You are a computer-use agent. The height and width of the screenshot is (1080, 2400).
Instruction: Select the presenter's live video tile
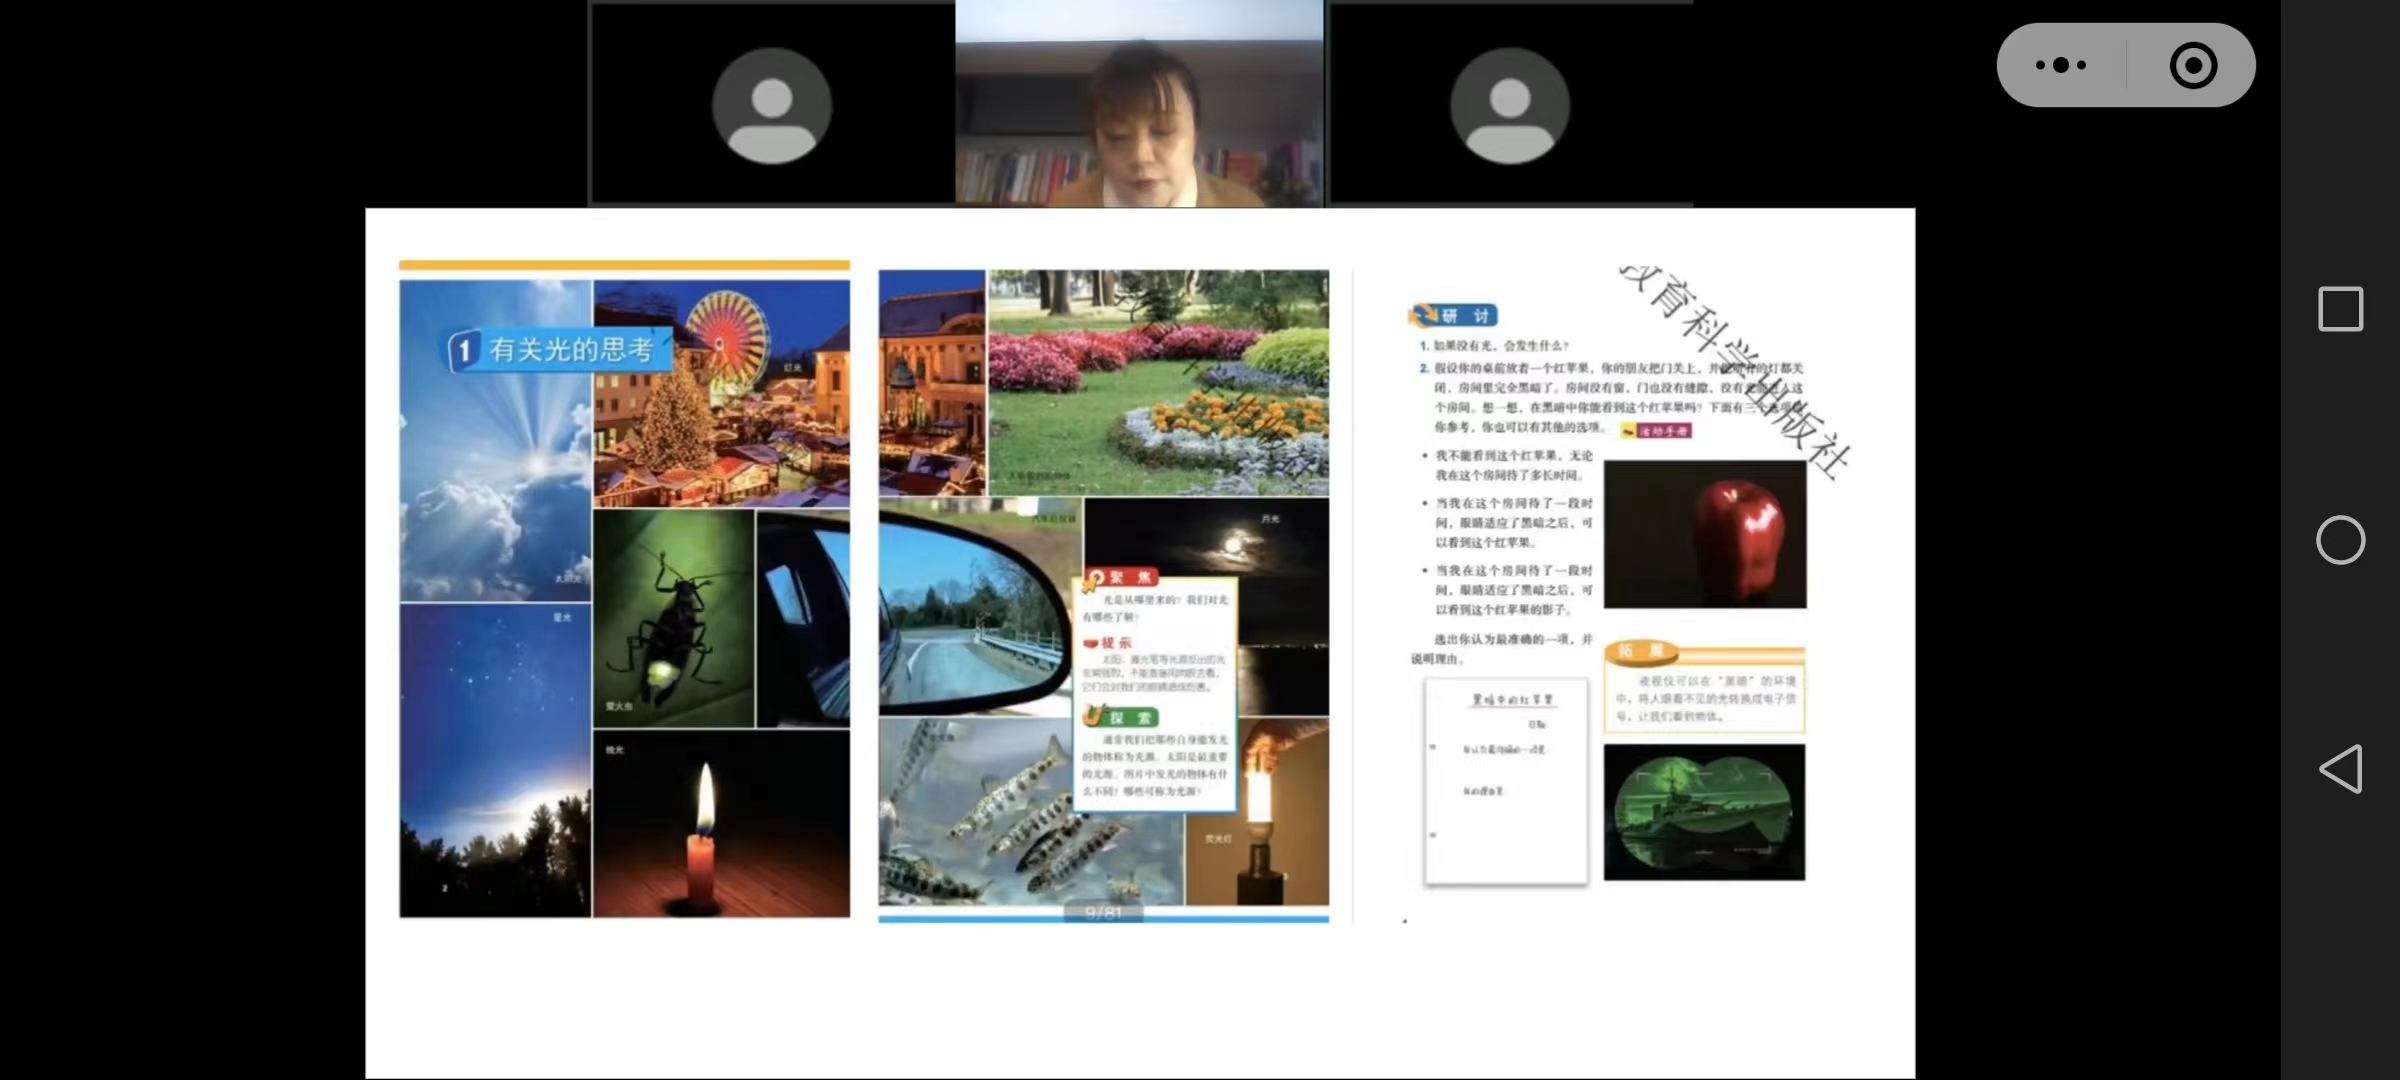point(1139,105)
